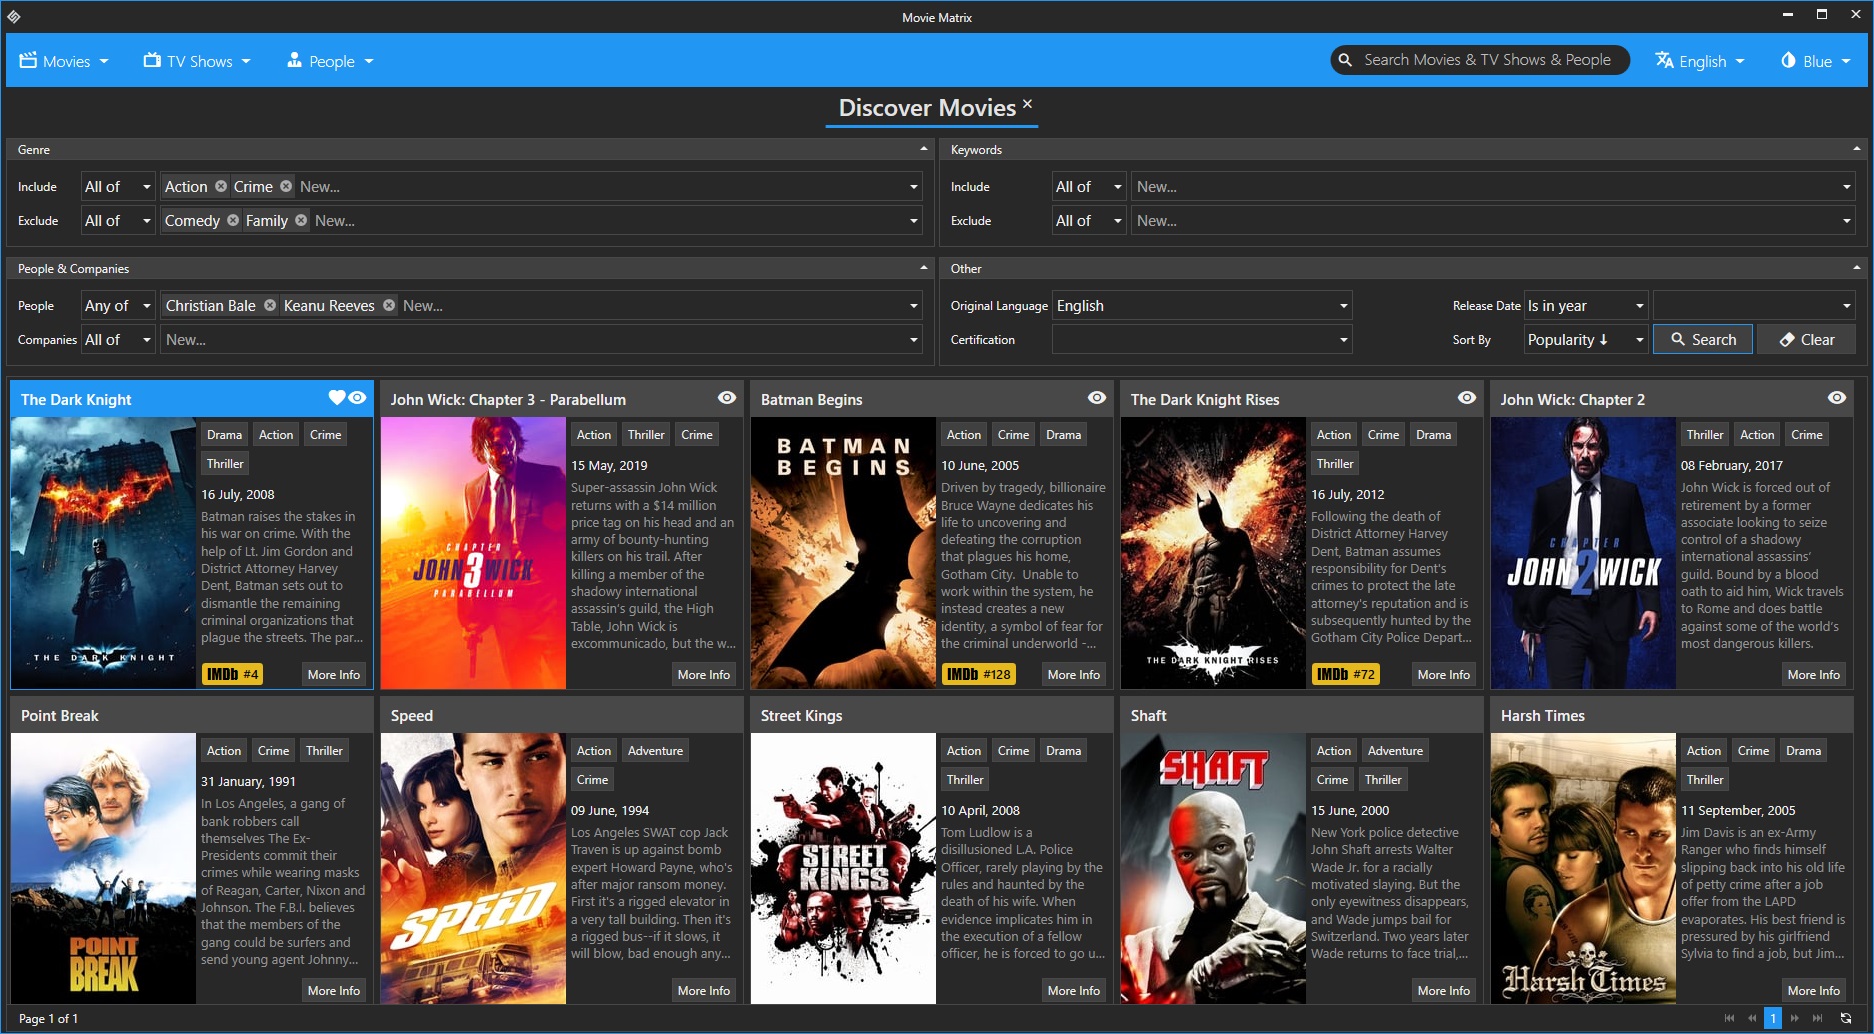Open People 'Any of' dropdown
Screen dimensions: 1874x1034
(118, 305)
